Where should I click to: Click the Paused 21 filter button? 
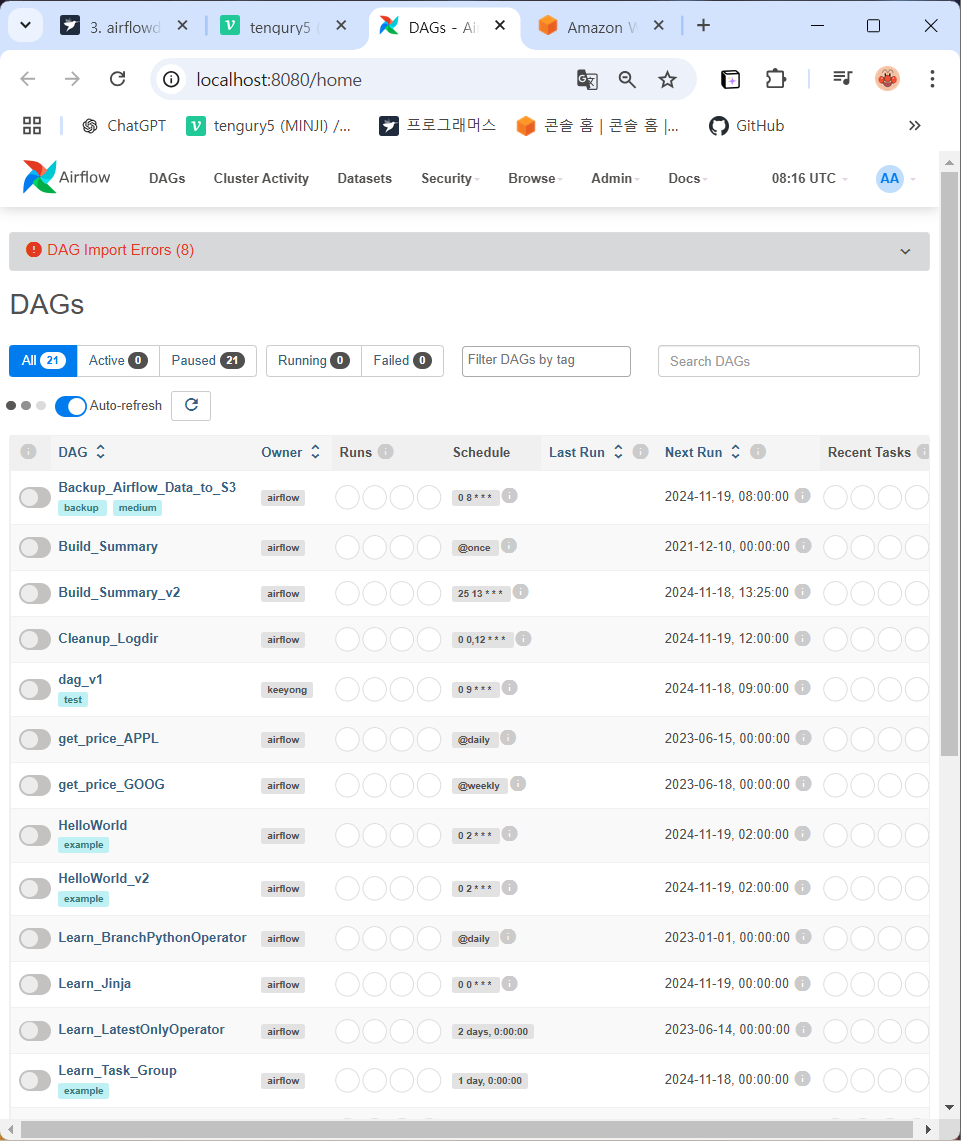[x=207, y=361]
